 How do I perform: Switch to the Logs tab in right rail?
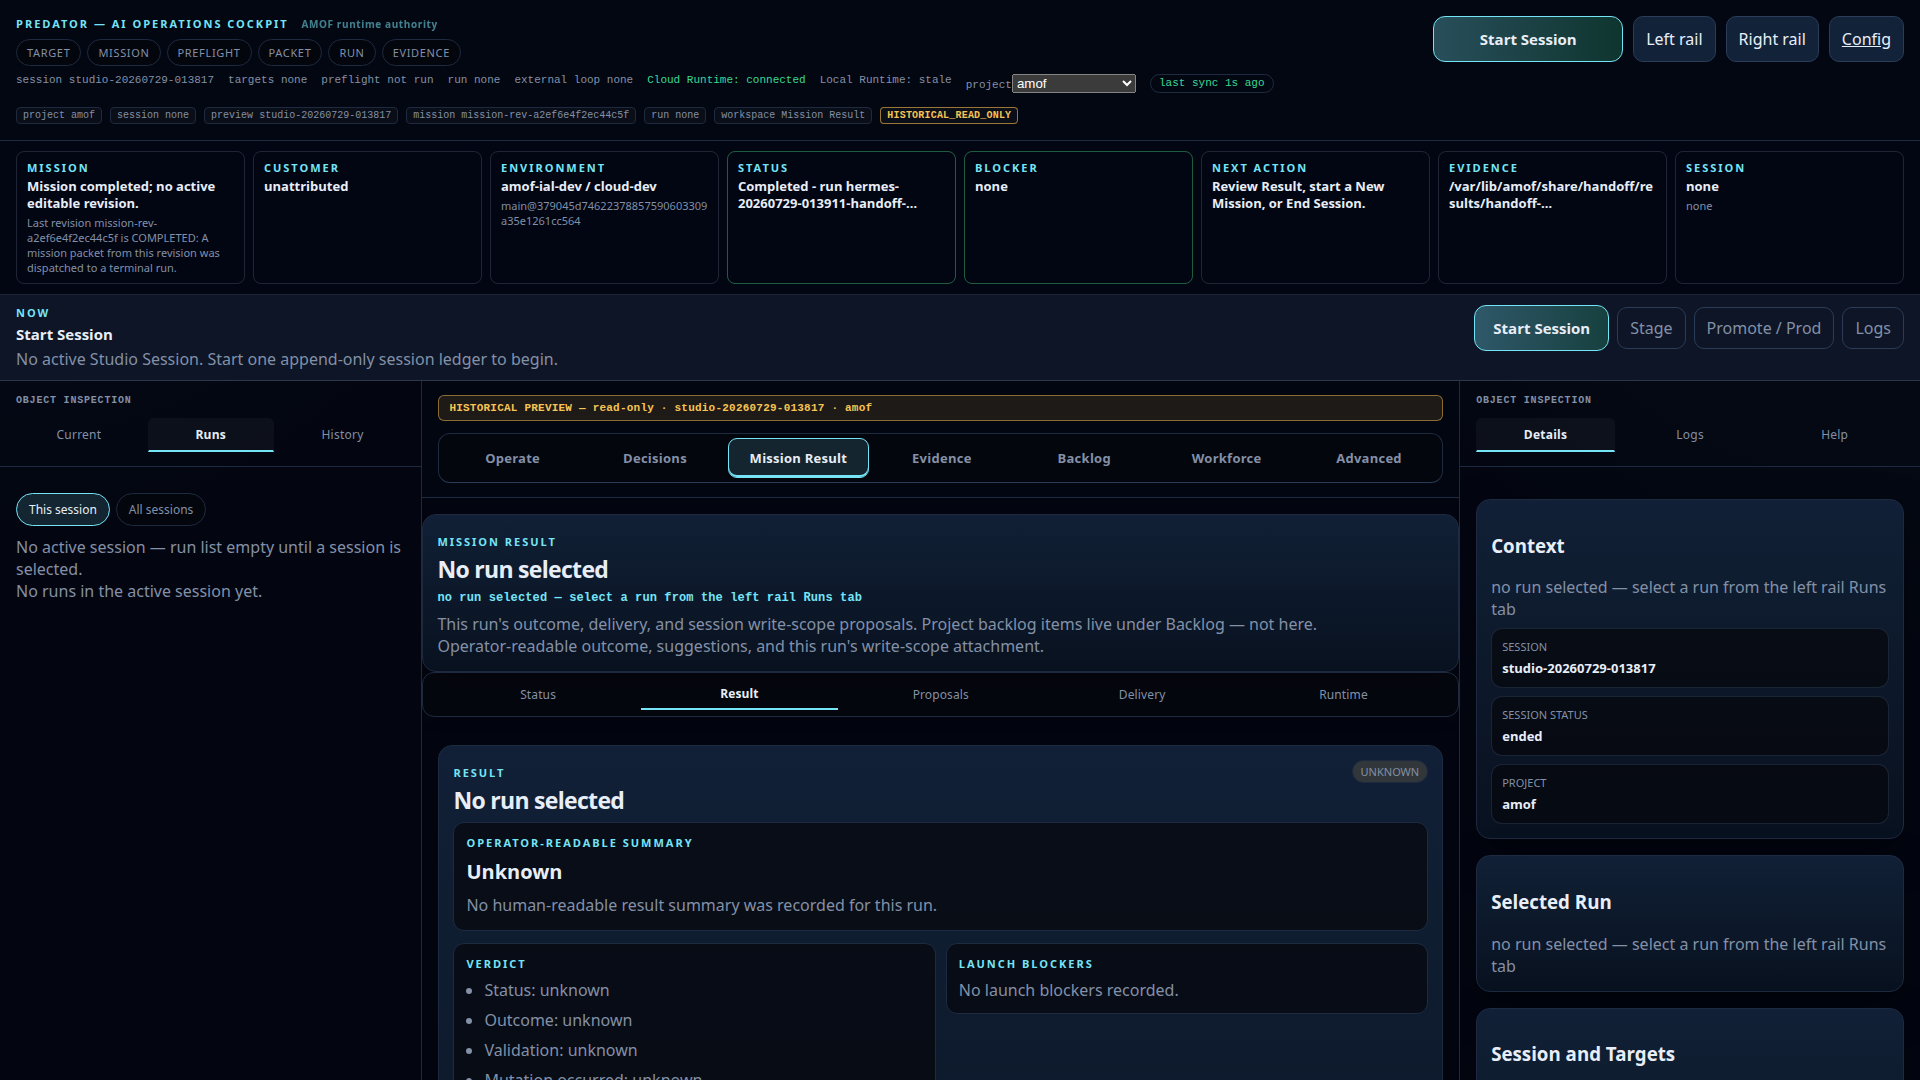click(1690, 435)
